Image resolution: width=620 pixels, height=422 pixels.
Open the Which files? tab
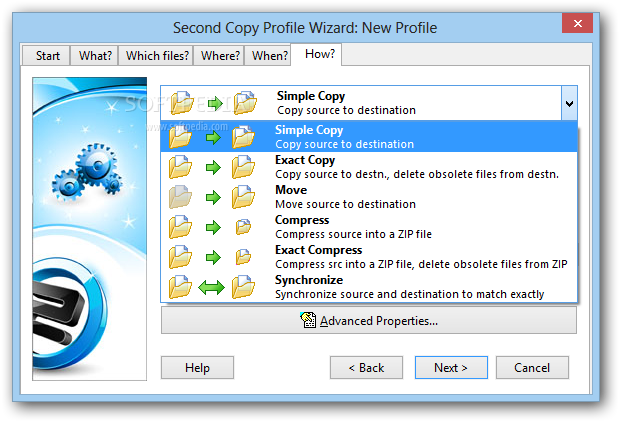[157, 55]
